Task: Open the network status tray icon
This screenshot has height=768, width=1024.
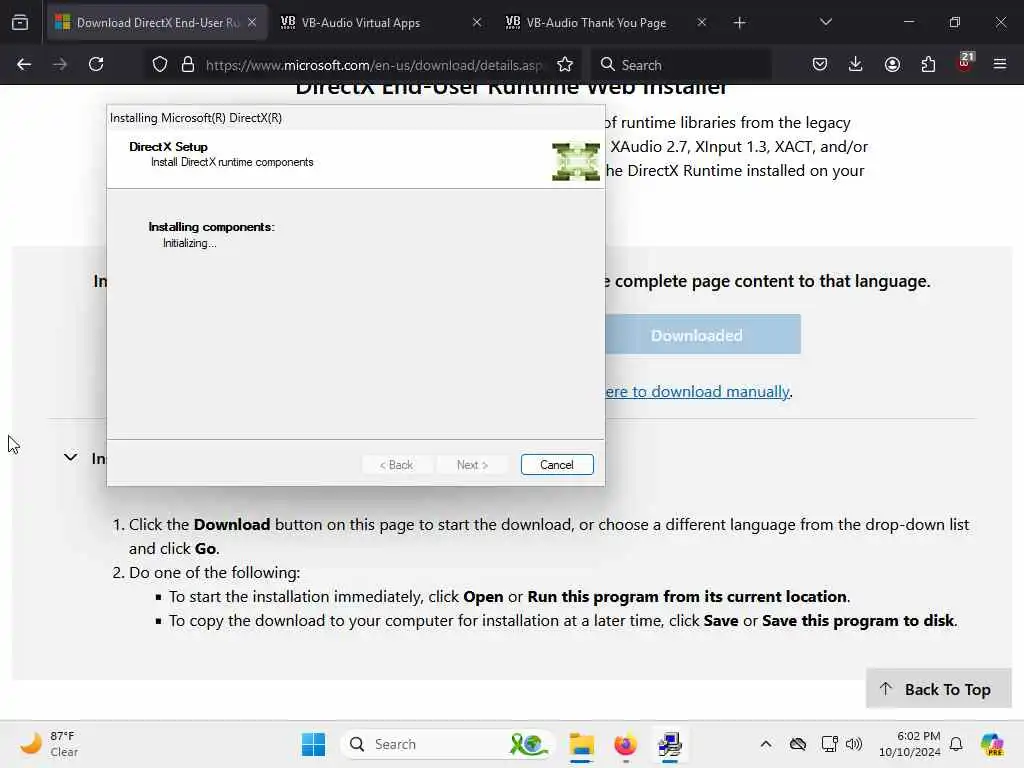Action: (x=829, y=744)
